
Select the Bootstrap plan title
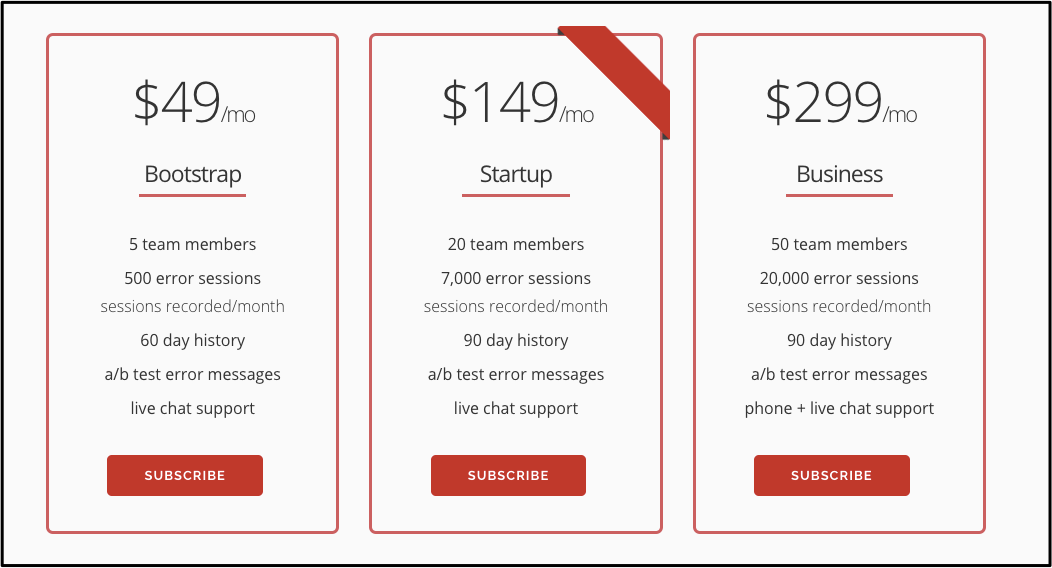click(x=193, y=174)
